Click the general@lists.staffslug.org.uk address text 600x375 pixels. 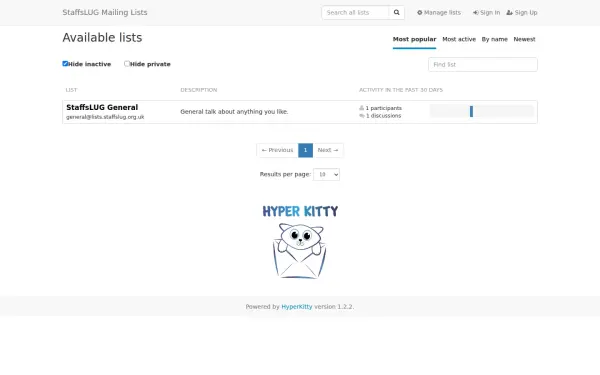[x=105, y=117]
